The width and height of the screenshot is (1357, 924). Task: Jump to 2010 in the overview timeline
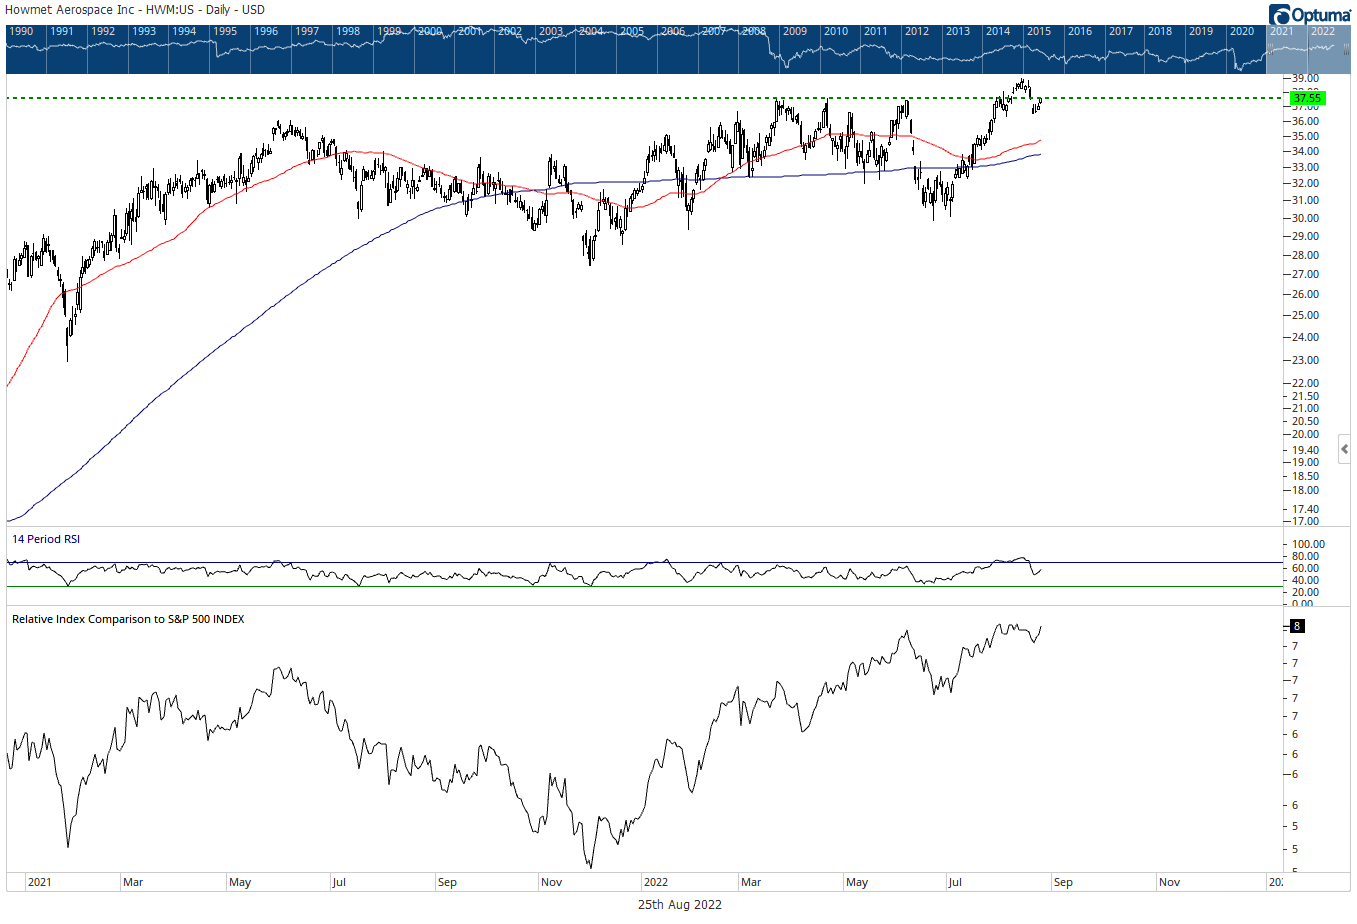(x=836, y=31)
